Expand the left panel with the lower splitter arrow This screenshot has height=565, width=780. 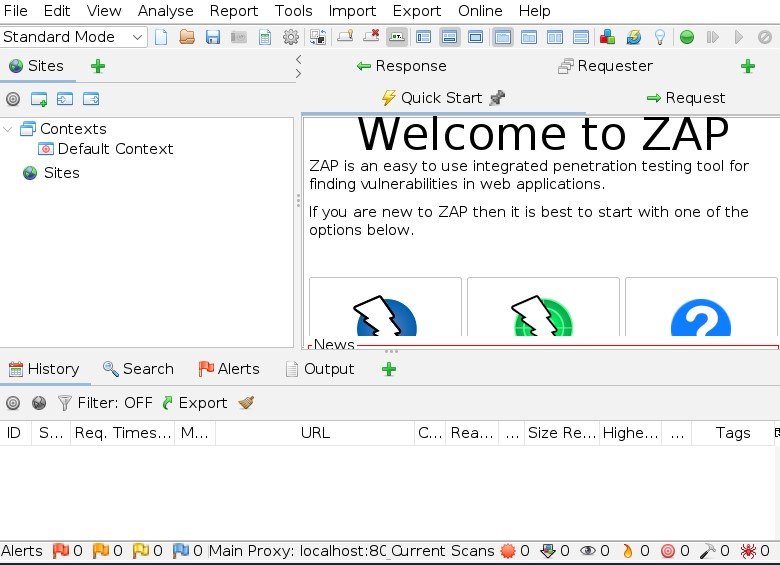click(x=298, y=74)
